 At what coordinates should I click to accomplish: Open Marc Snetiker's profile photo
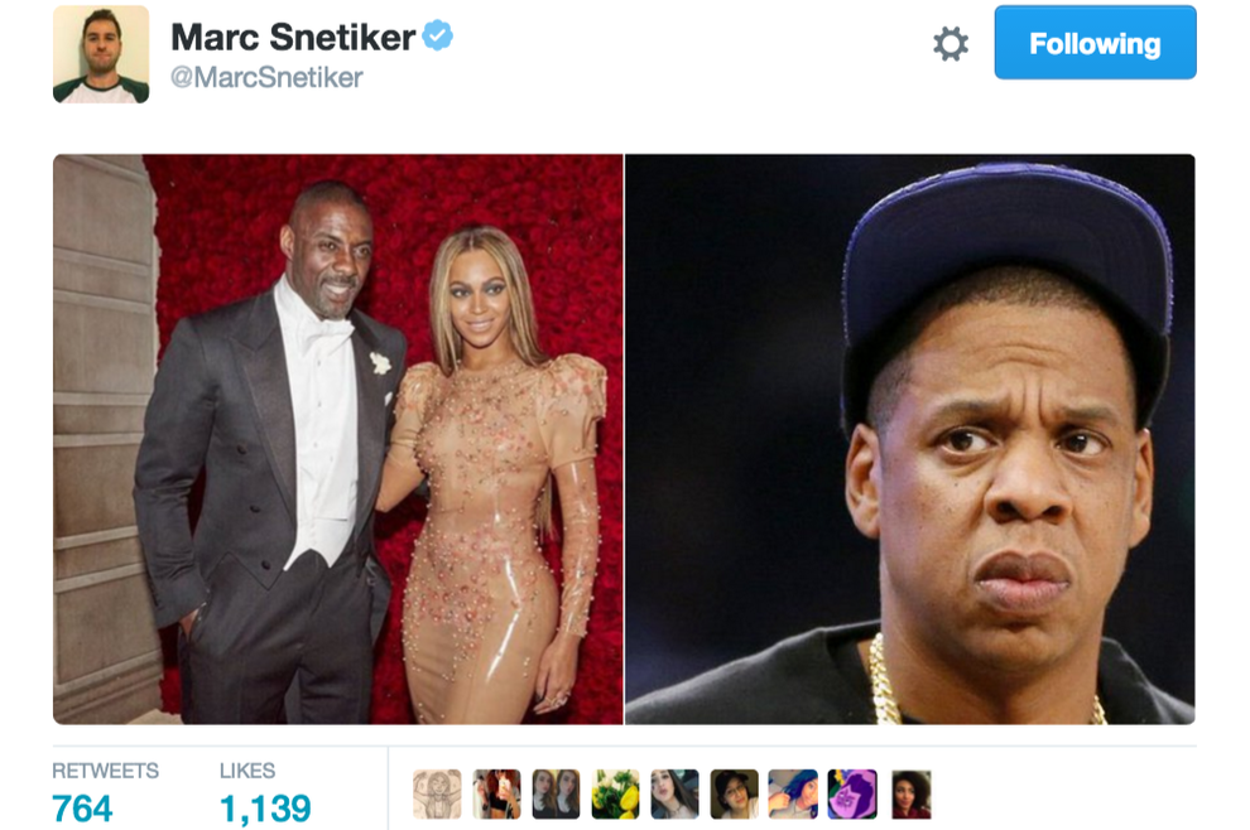coord(101,54)
